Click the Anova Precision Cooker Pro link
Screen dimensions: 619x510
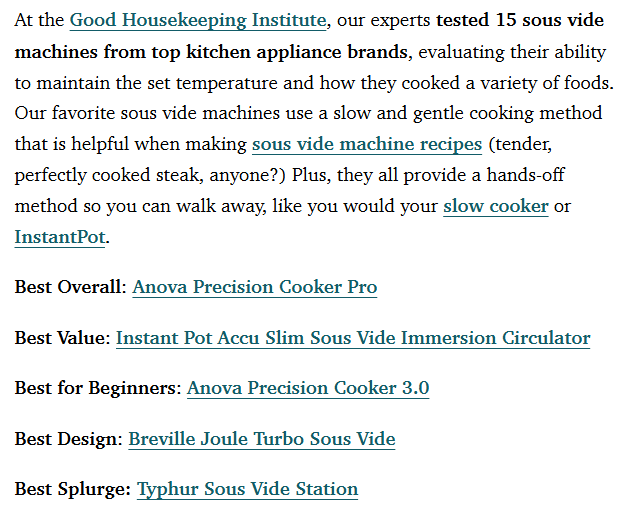coord(255,287)
